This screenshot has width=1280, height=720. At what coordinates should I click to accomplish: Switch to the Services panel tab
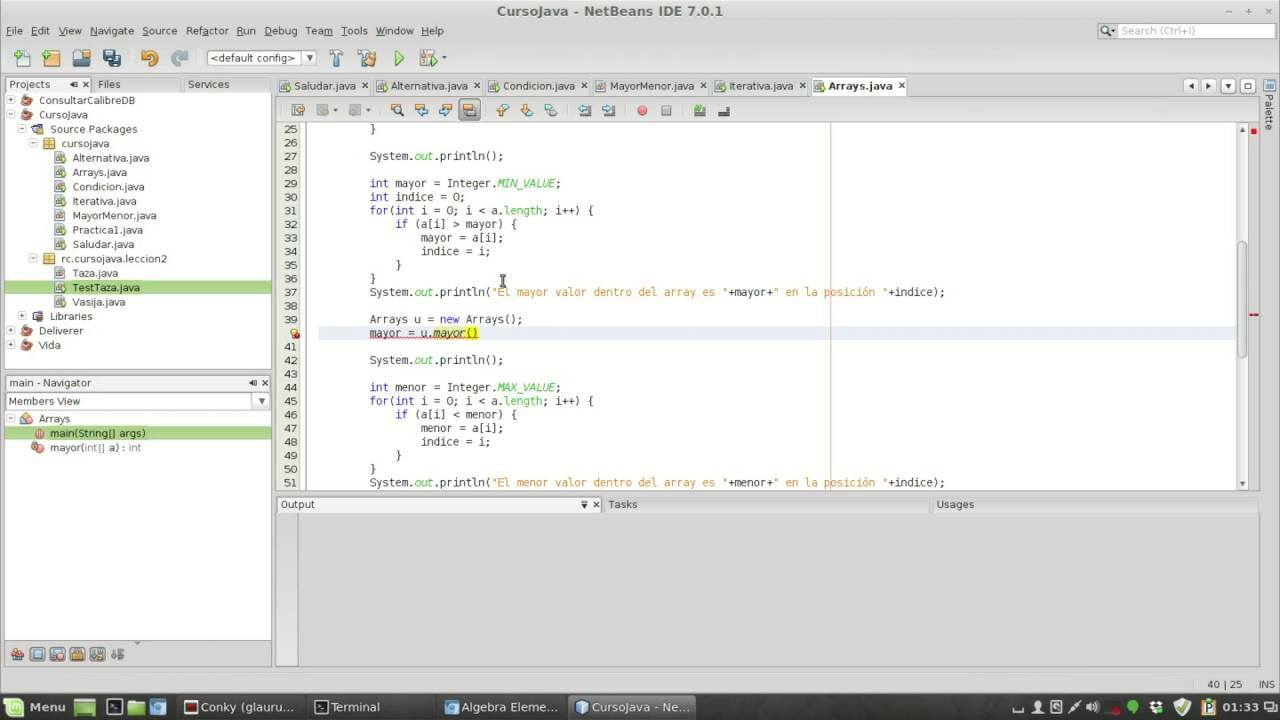[208, 84]
